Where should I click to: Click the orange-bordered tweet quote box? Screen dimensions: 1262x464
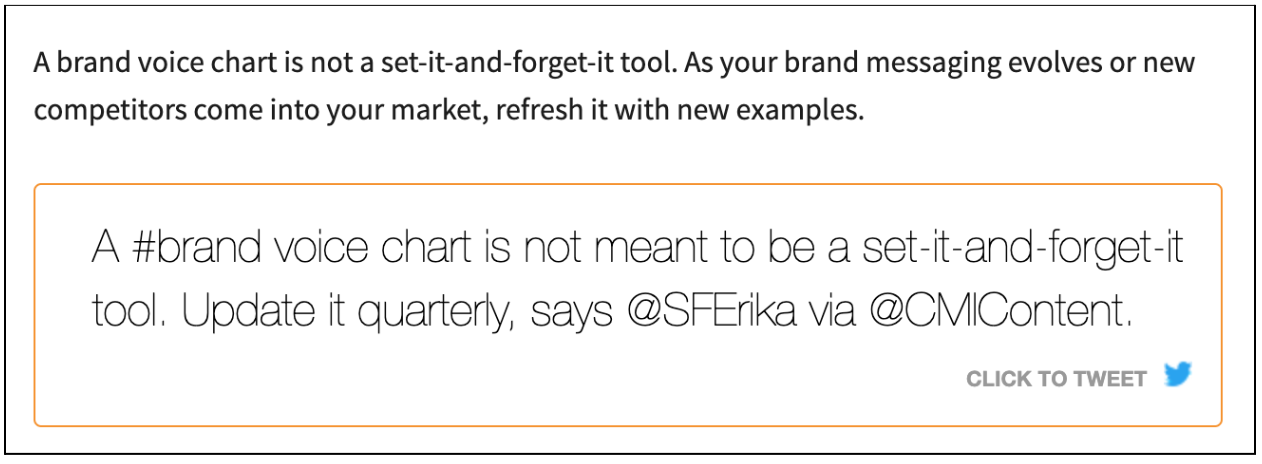(x=628, y=305)
